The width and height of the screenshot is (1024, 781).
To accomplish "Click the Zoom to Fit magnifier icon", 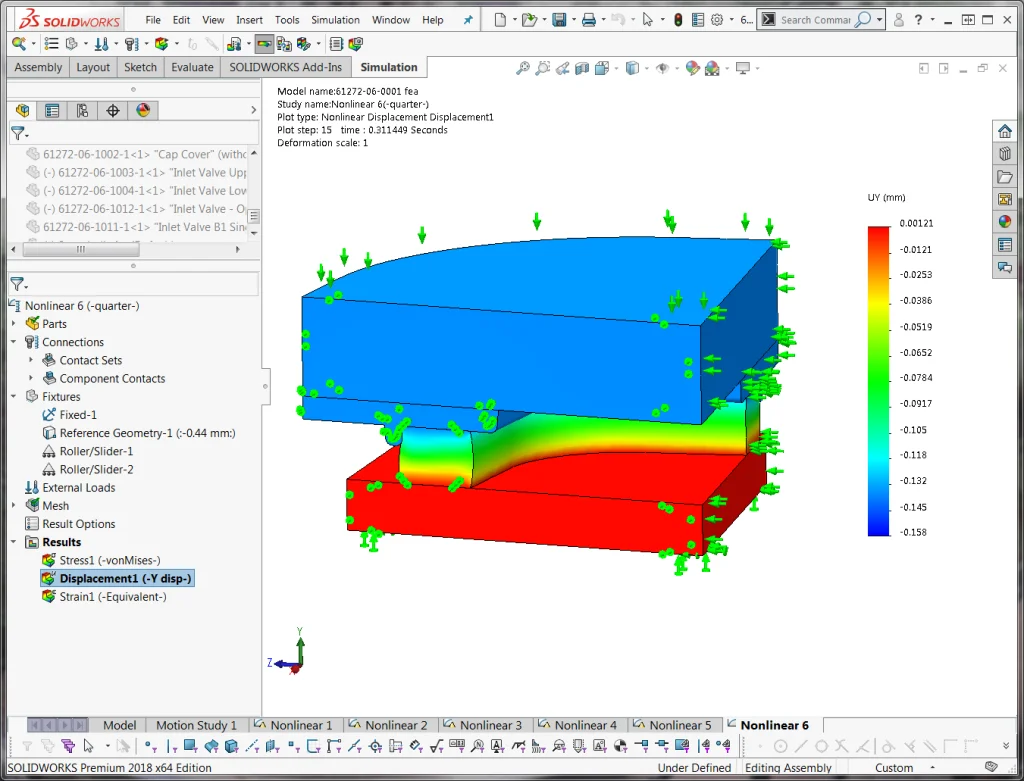I will pyautogui.click(x=523, y=68).
